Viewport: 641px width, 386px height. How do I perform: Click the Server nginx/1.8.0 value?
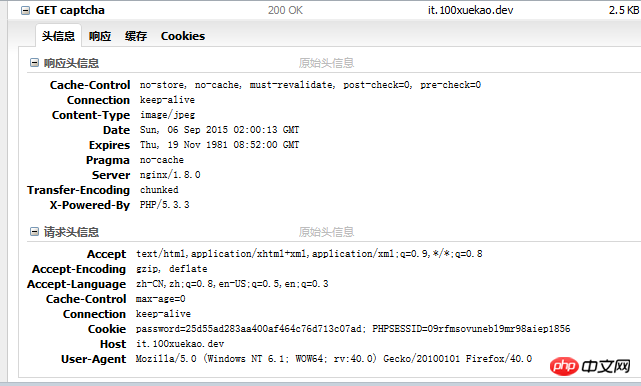[170, 175]
